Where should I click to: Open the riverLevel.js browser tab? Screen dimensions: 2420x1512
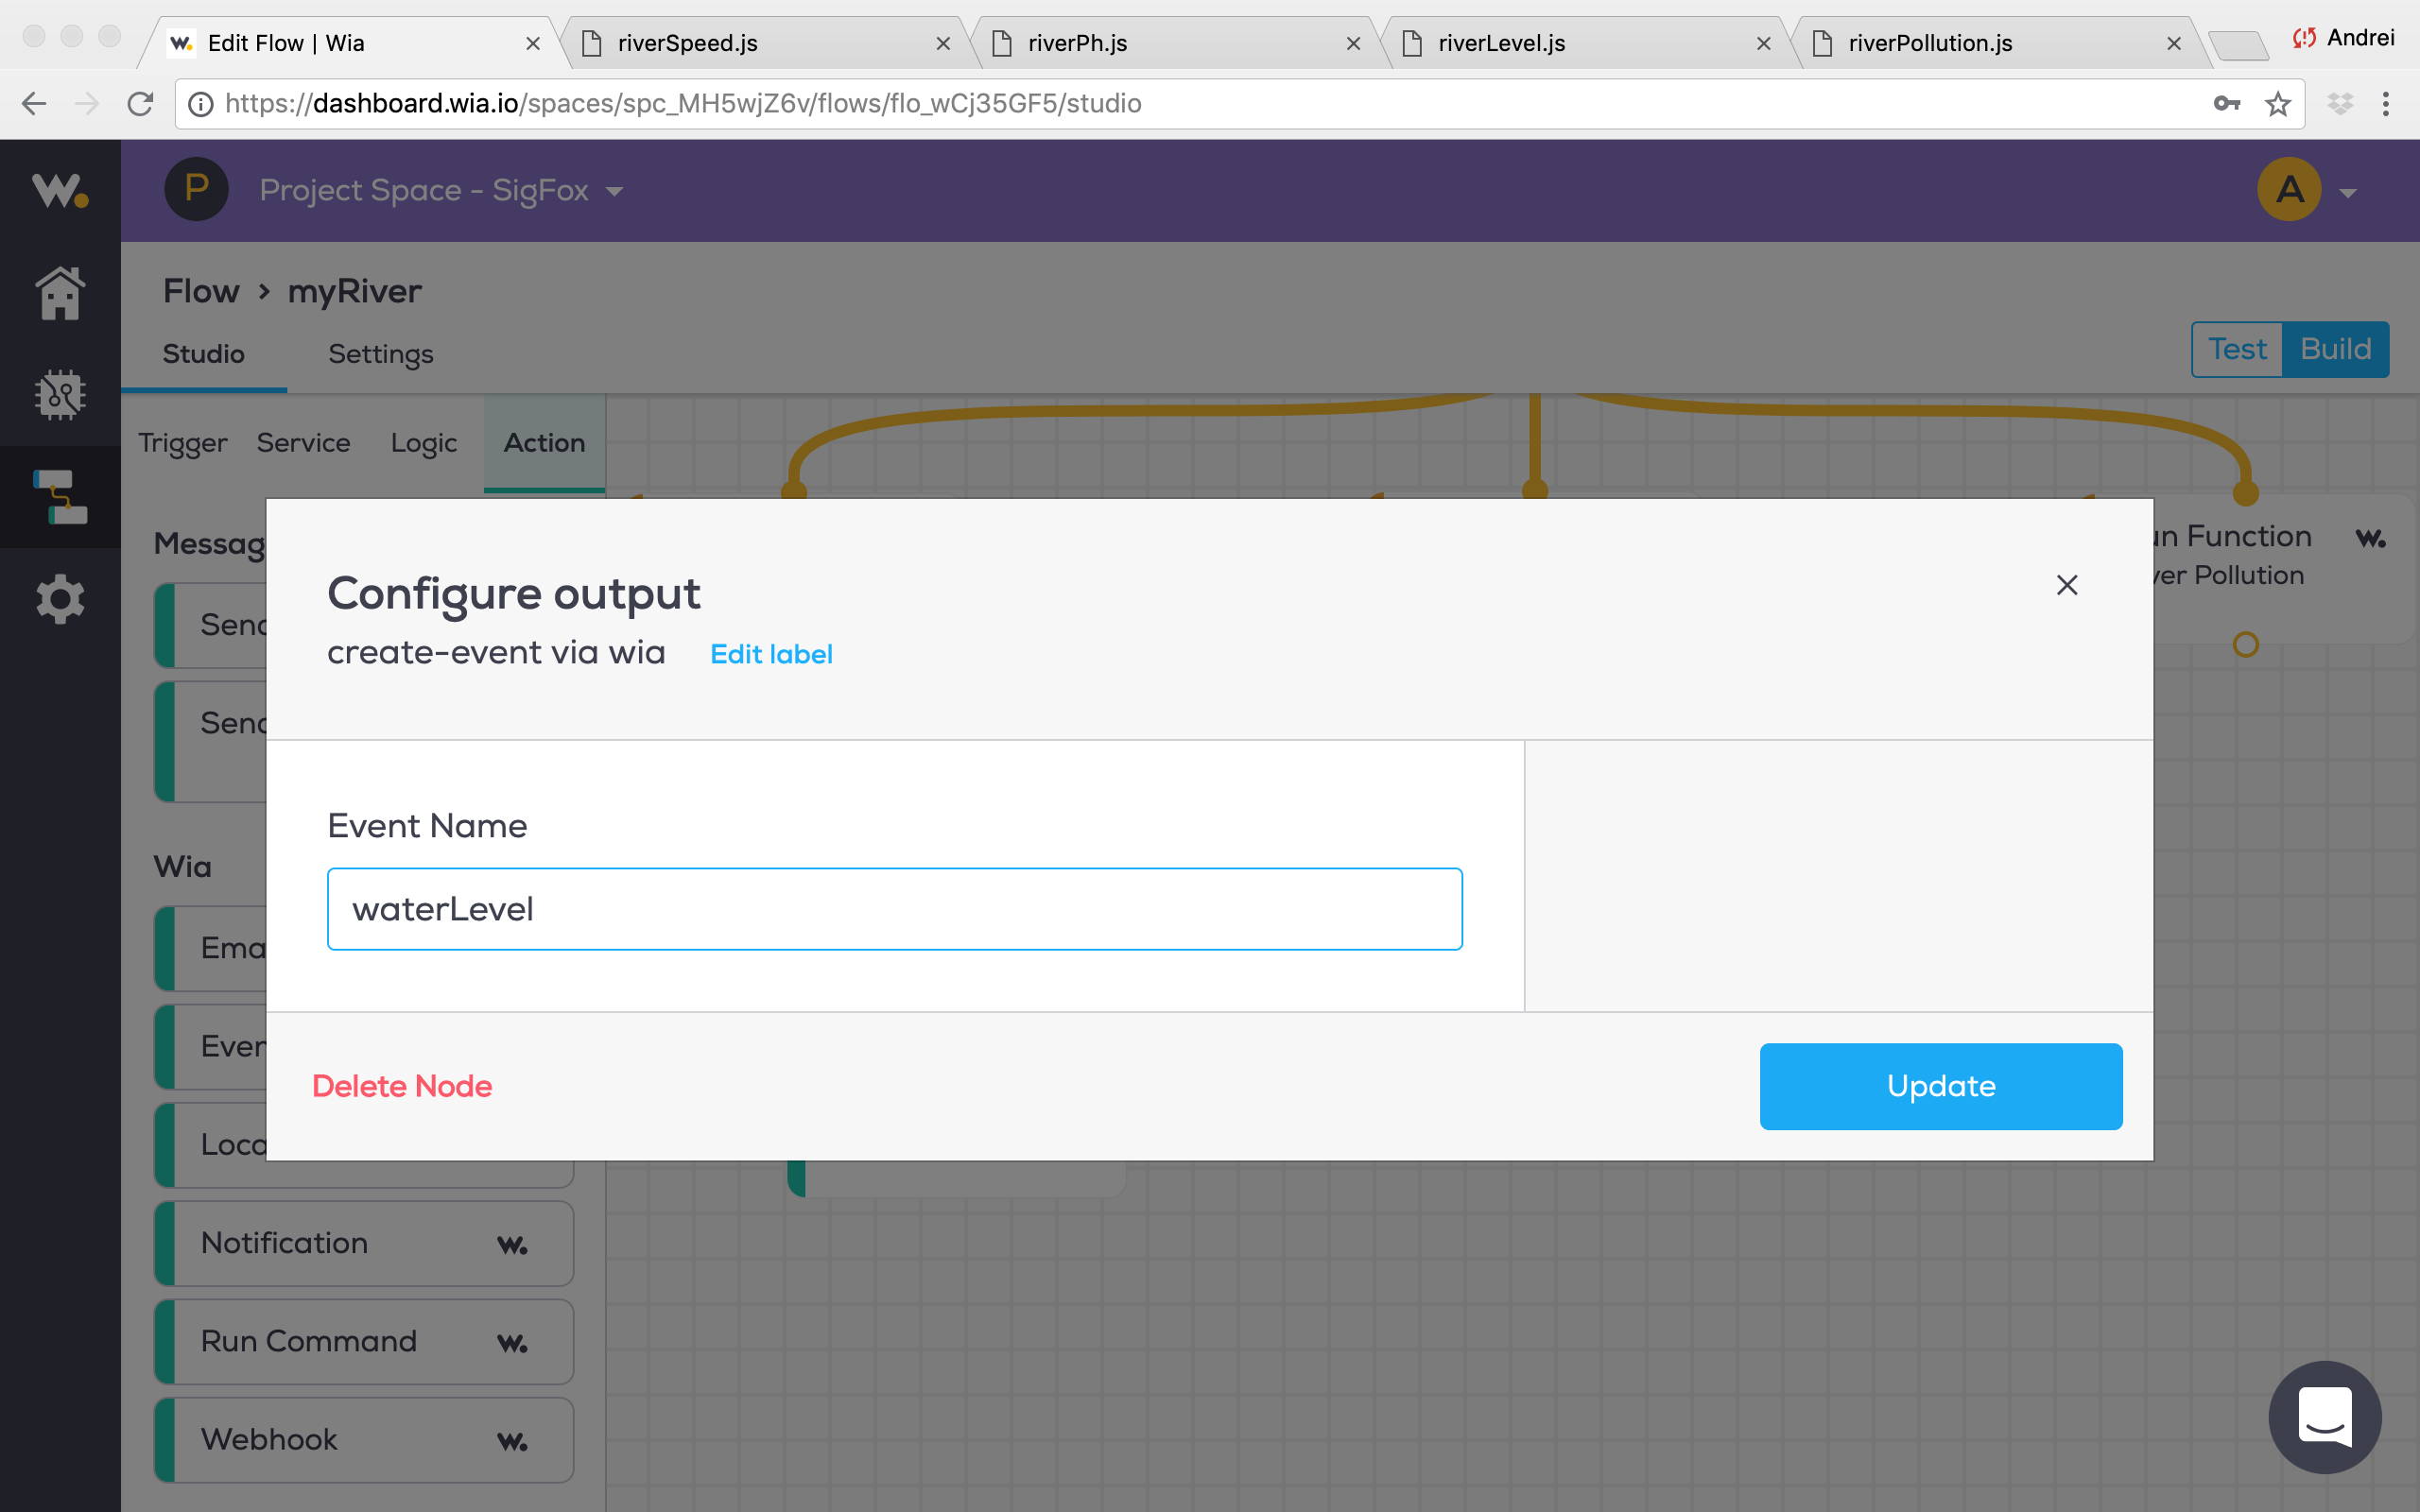[x=1501, y=43]
